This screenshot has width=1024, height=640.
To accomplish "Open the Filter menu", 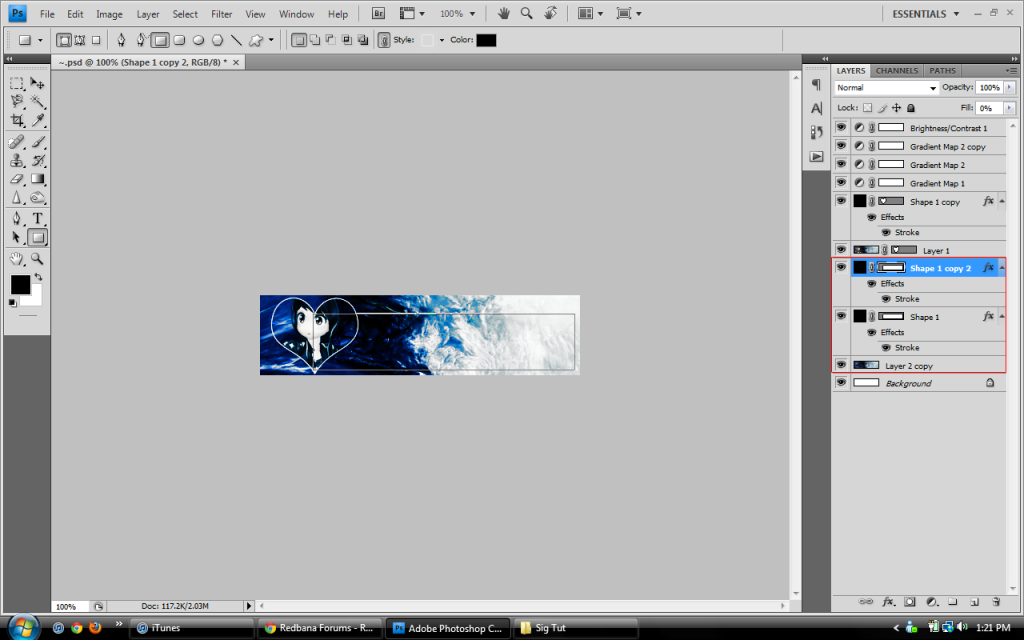I will click(221, 14).
